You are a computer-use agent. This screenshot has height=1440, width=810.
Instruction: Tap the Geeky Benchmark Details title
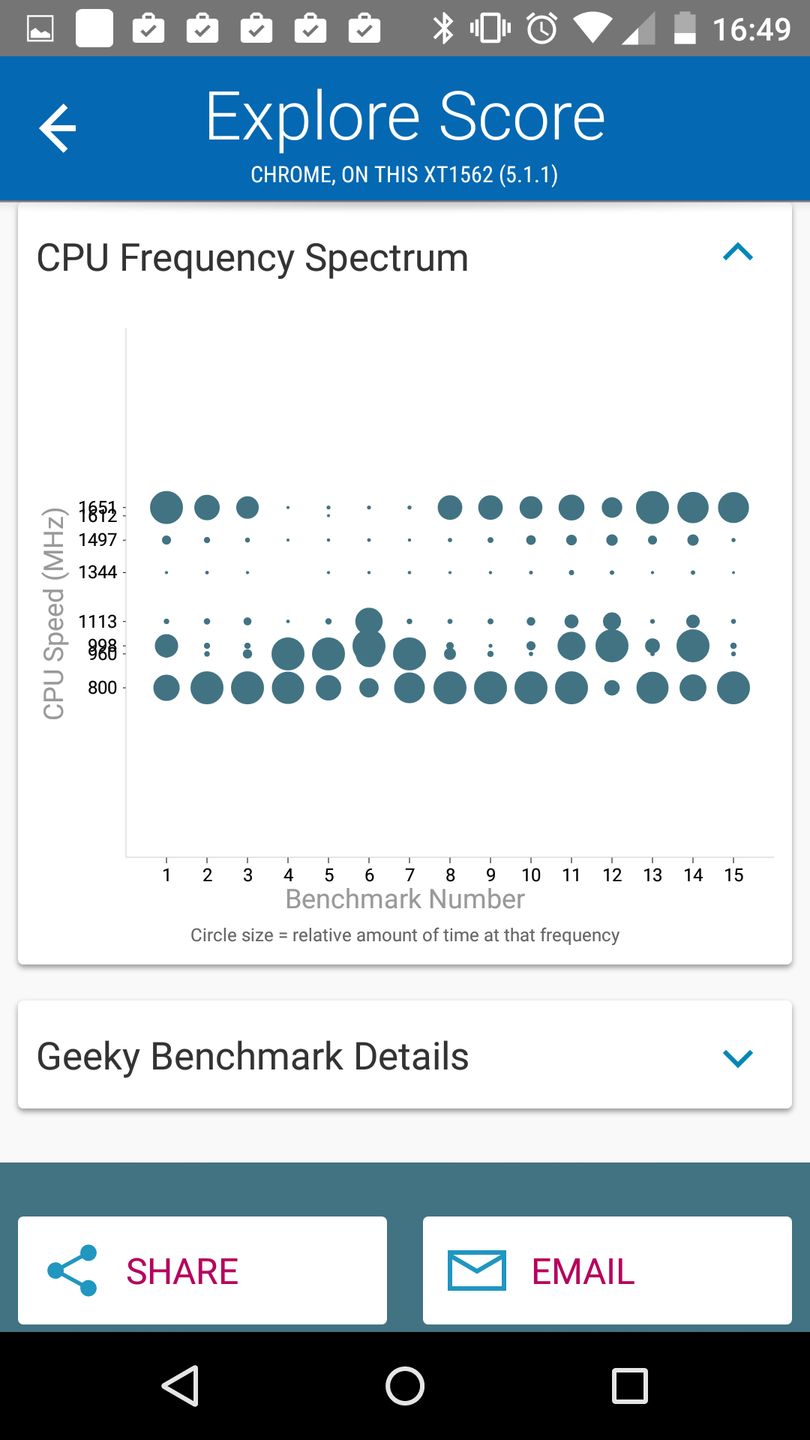tap(252, 1056)
